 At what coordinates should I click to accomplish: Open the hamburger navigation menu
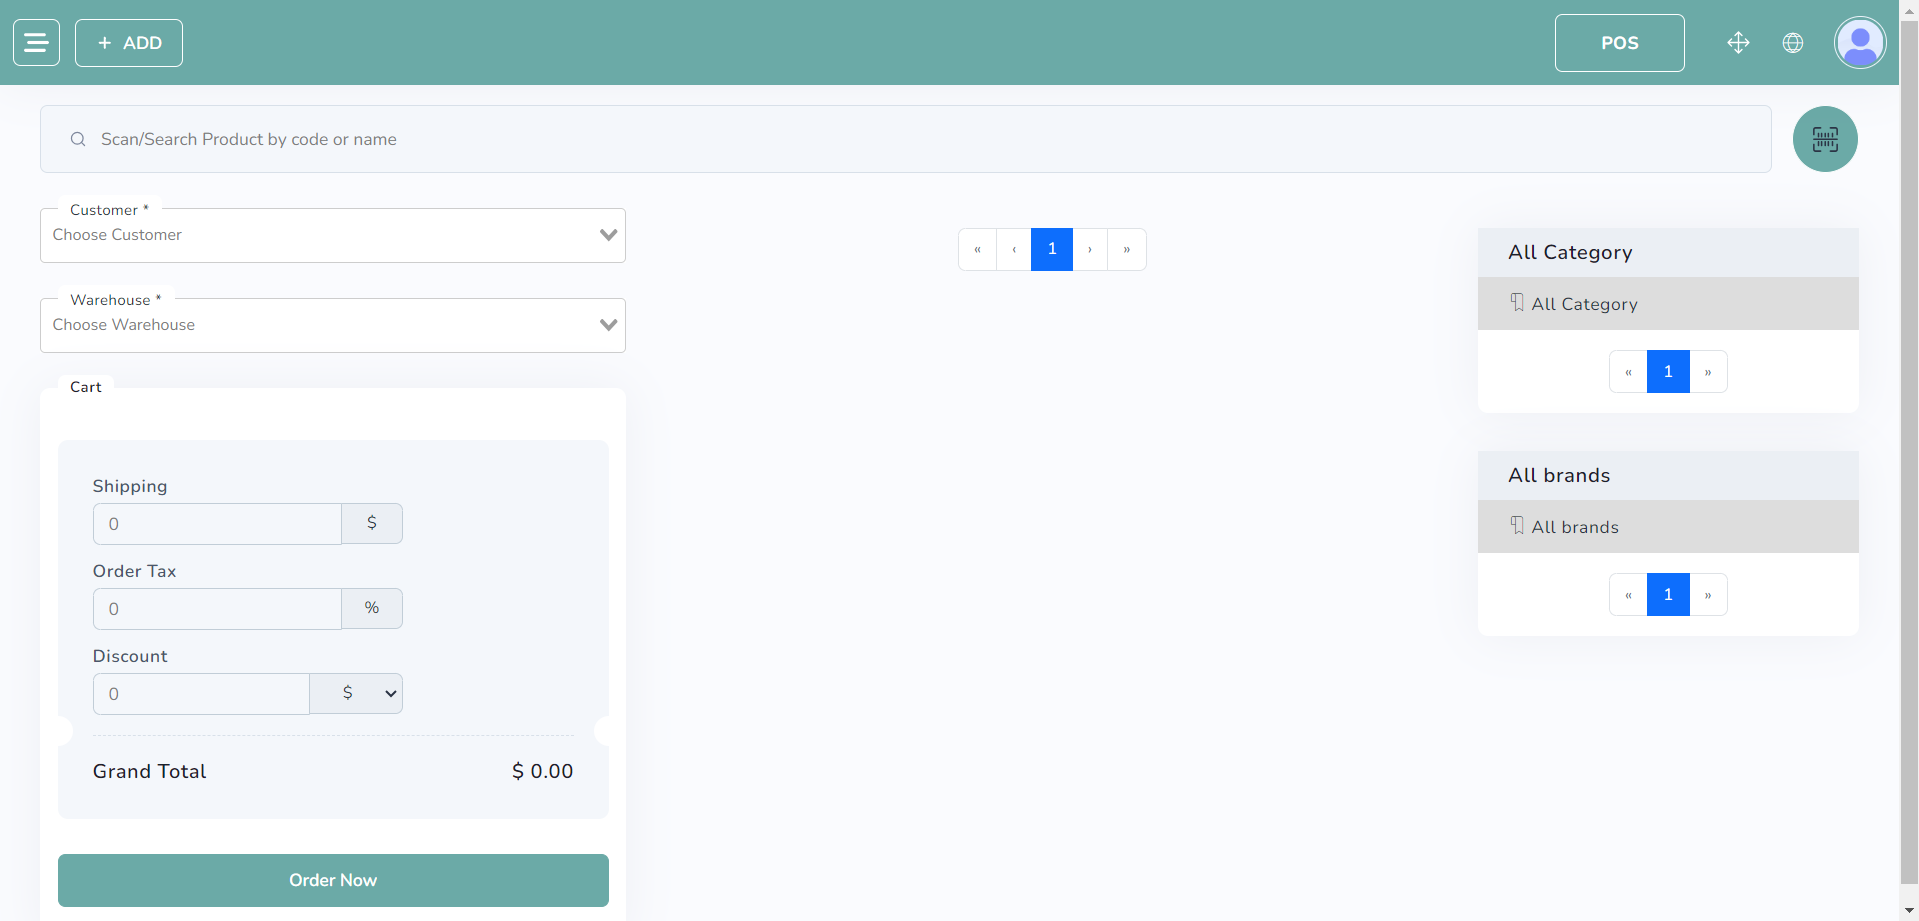point(34,42)
